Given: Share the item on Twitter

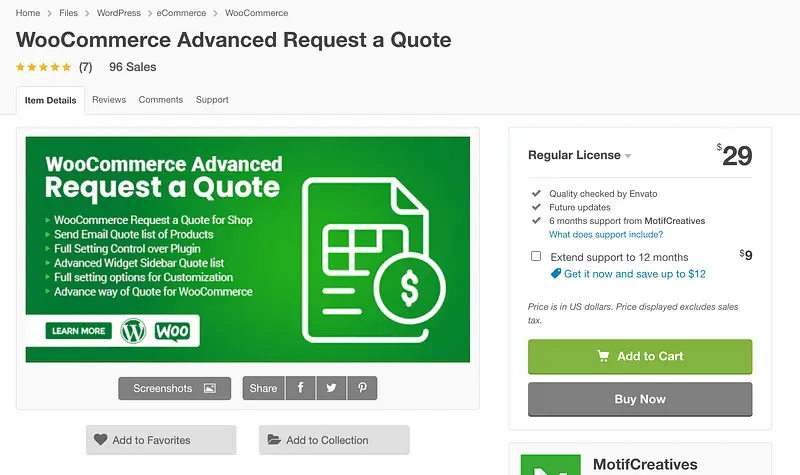Looking at the screenshot, I should (x=331, y=388).
